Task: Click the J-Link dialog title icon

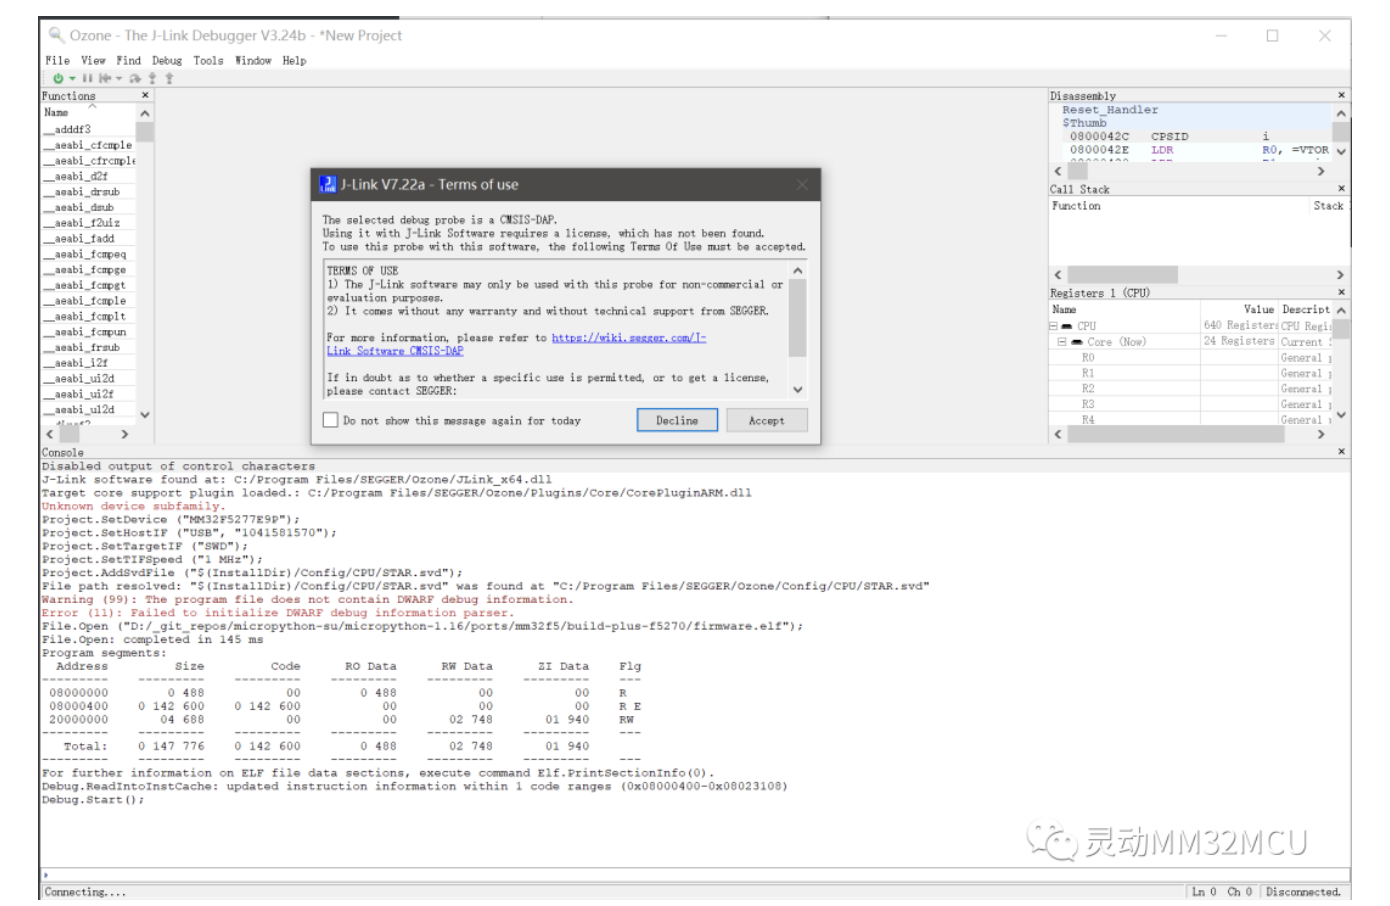Action: pos(328,184)
